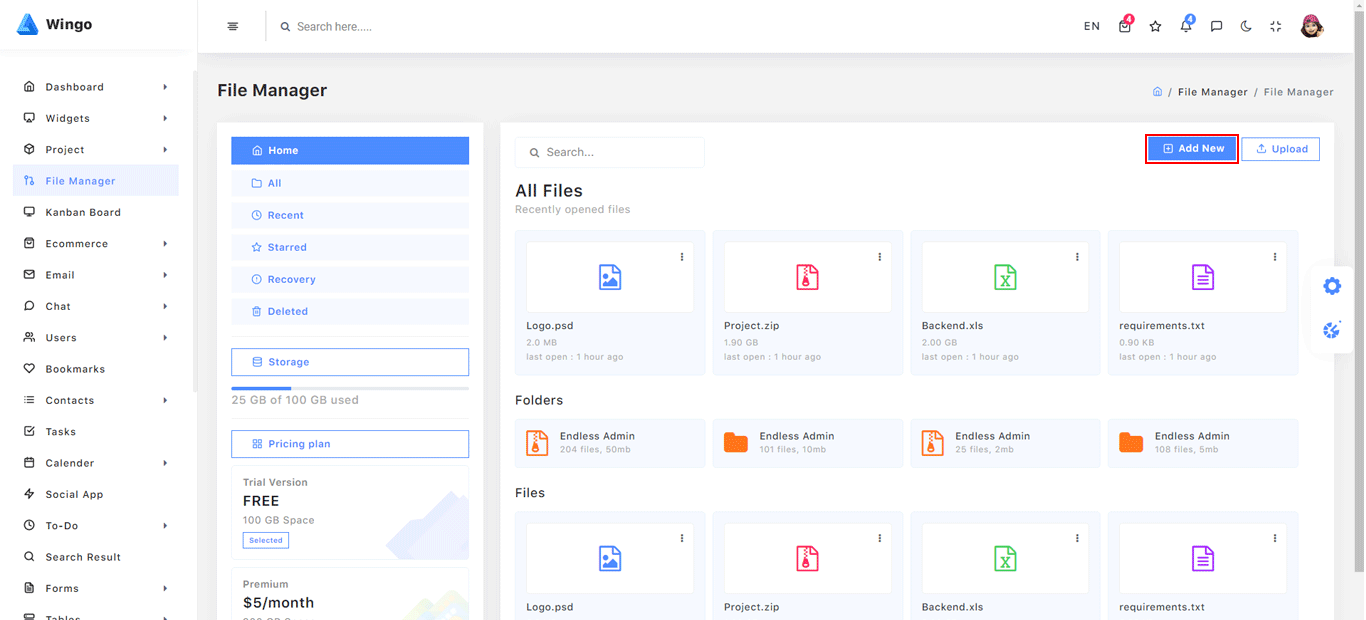Click the storage usage progress bar
The width and height of the screenshot is (1366, 620).
click(350, 388)
